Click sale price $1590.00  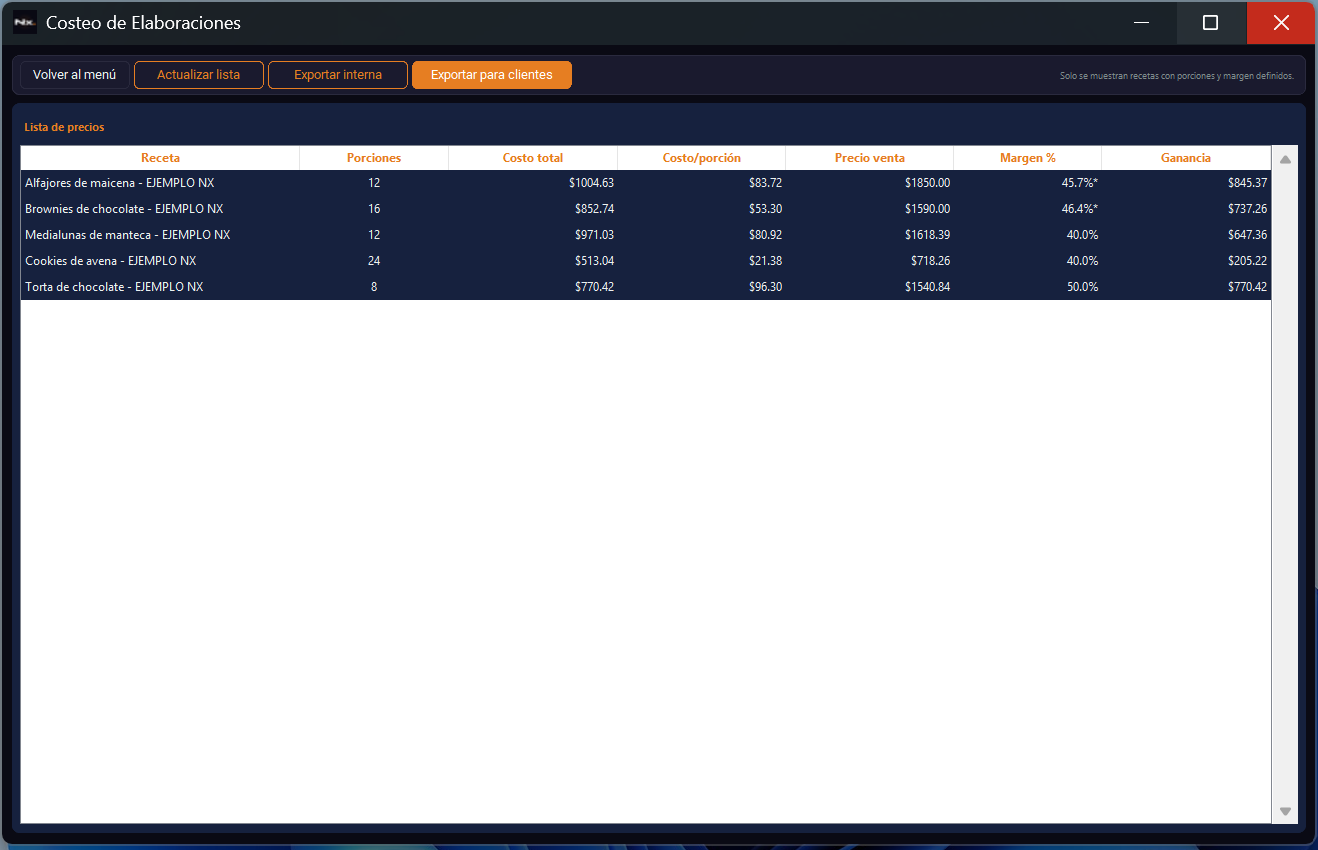point(927,209)
